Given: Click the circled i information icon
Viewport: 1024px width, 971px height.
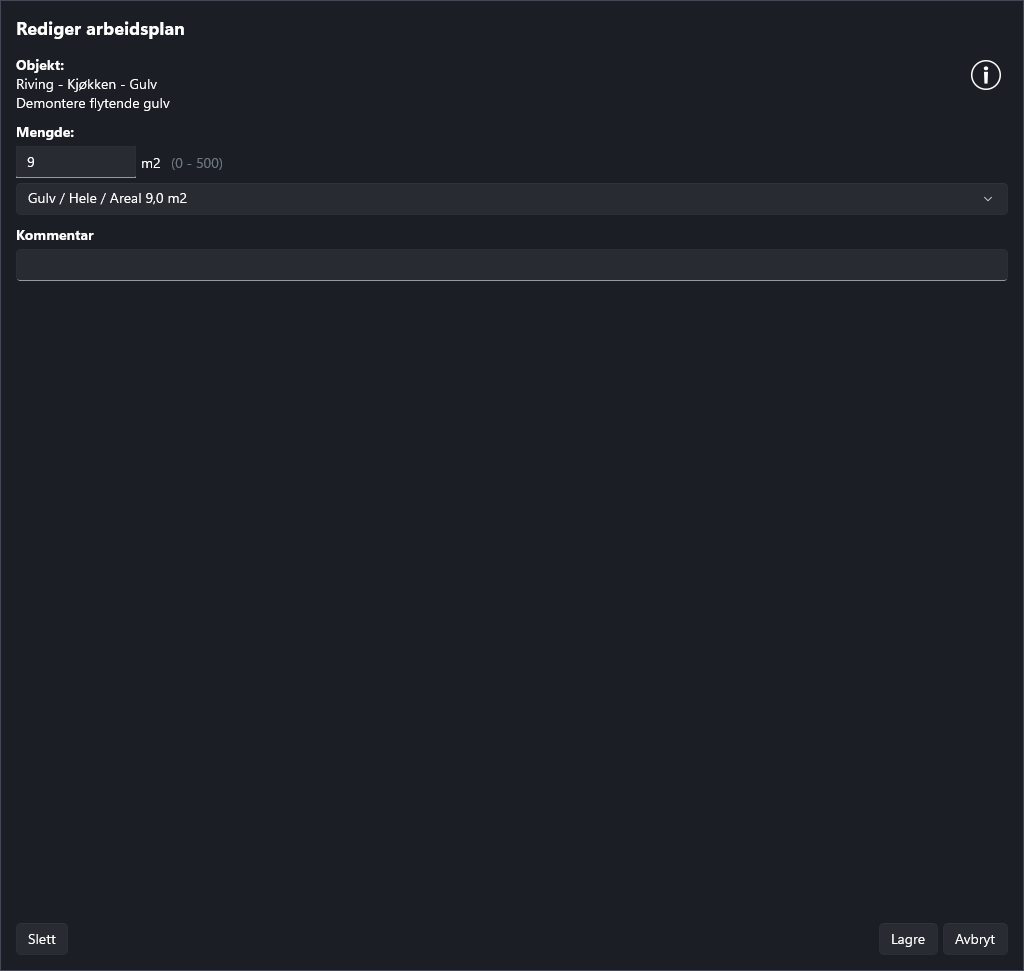Looking at the screenshot, I should pos(985,75).
